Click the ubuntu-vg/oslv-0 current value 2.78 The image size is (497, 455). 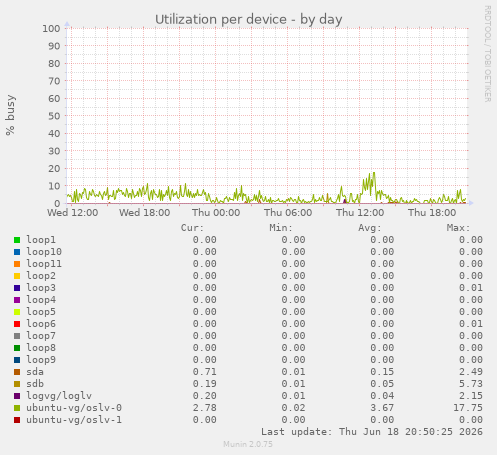205,408
